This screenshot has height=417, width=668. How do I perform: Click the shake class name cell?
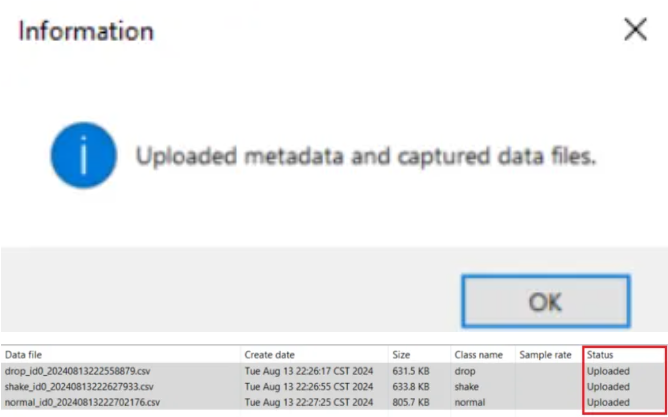(466, 387)
